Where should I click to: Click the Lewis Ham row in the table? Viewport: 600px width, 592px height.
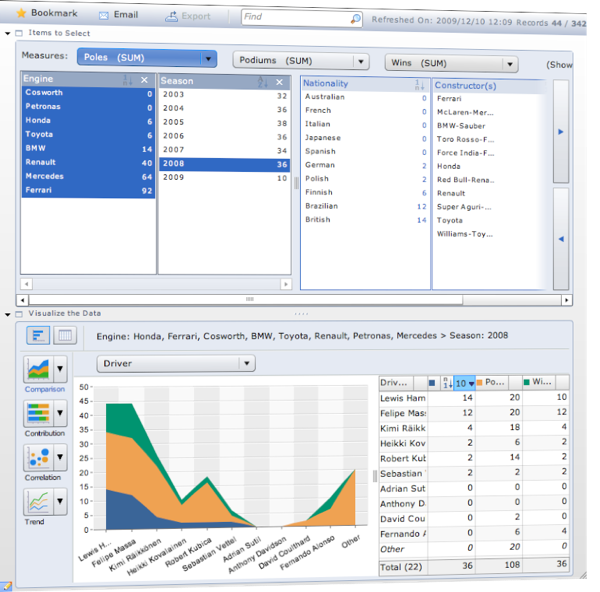point(474,398)
